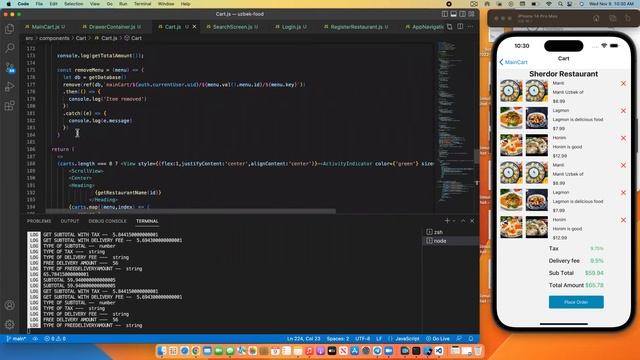640x360 pixels.
Task: Toggle the bottom panel layout button
Action: [453, 14]
